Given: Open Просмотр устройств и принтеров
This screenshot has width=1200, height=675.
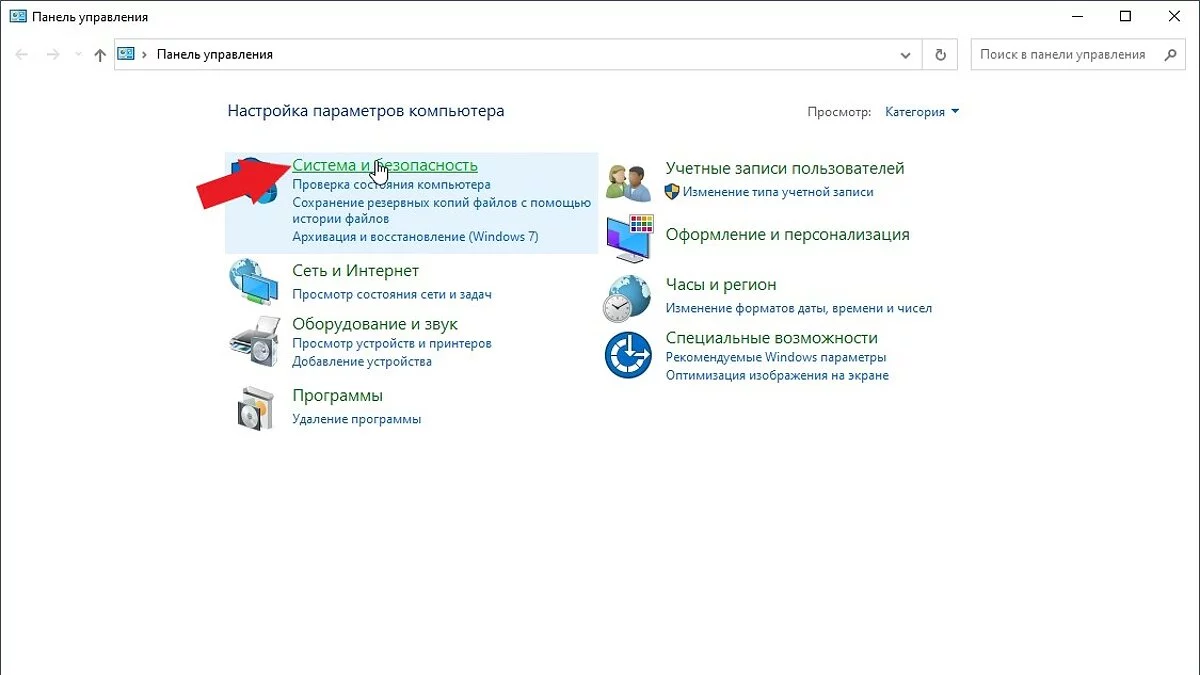Looking at the screenshot, I should (x=392, y=343).
